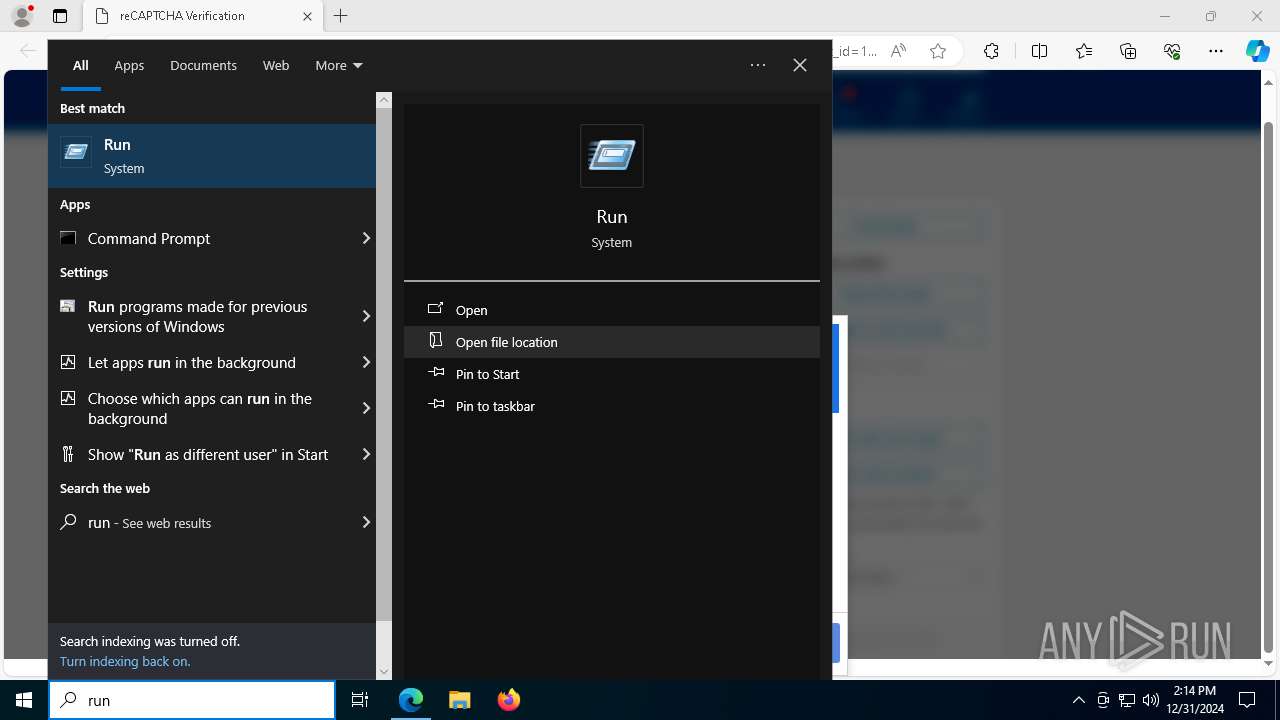Open the search options ellipsis menu
Image resolution: width=1280 pixels, height=720 pixels.
pos(758,65)
